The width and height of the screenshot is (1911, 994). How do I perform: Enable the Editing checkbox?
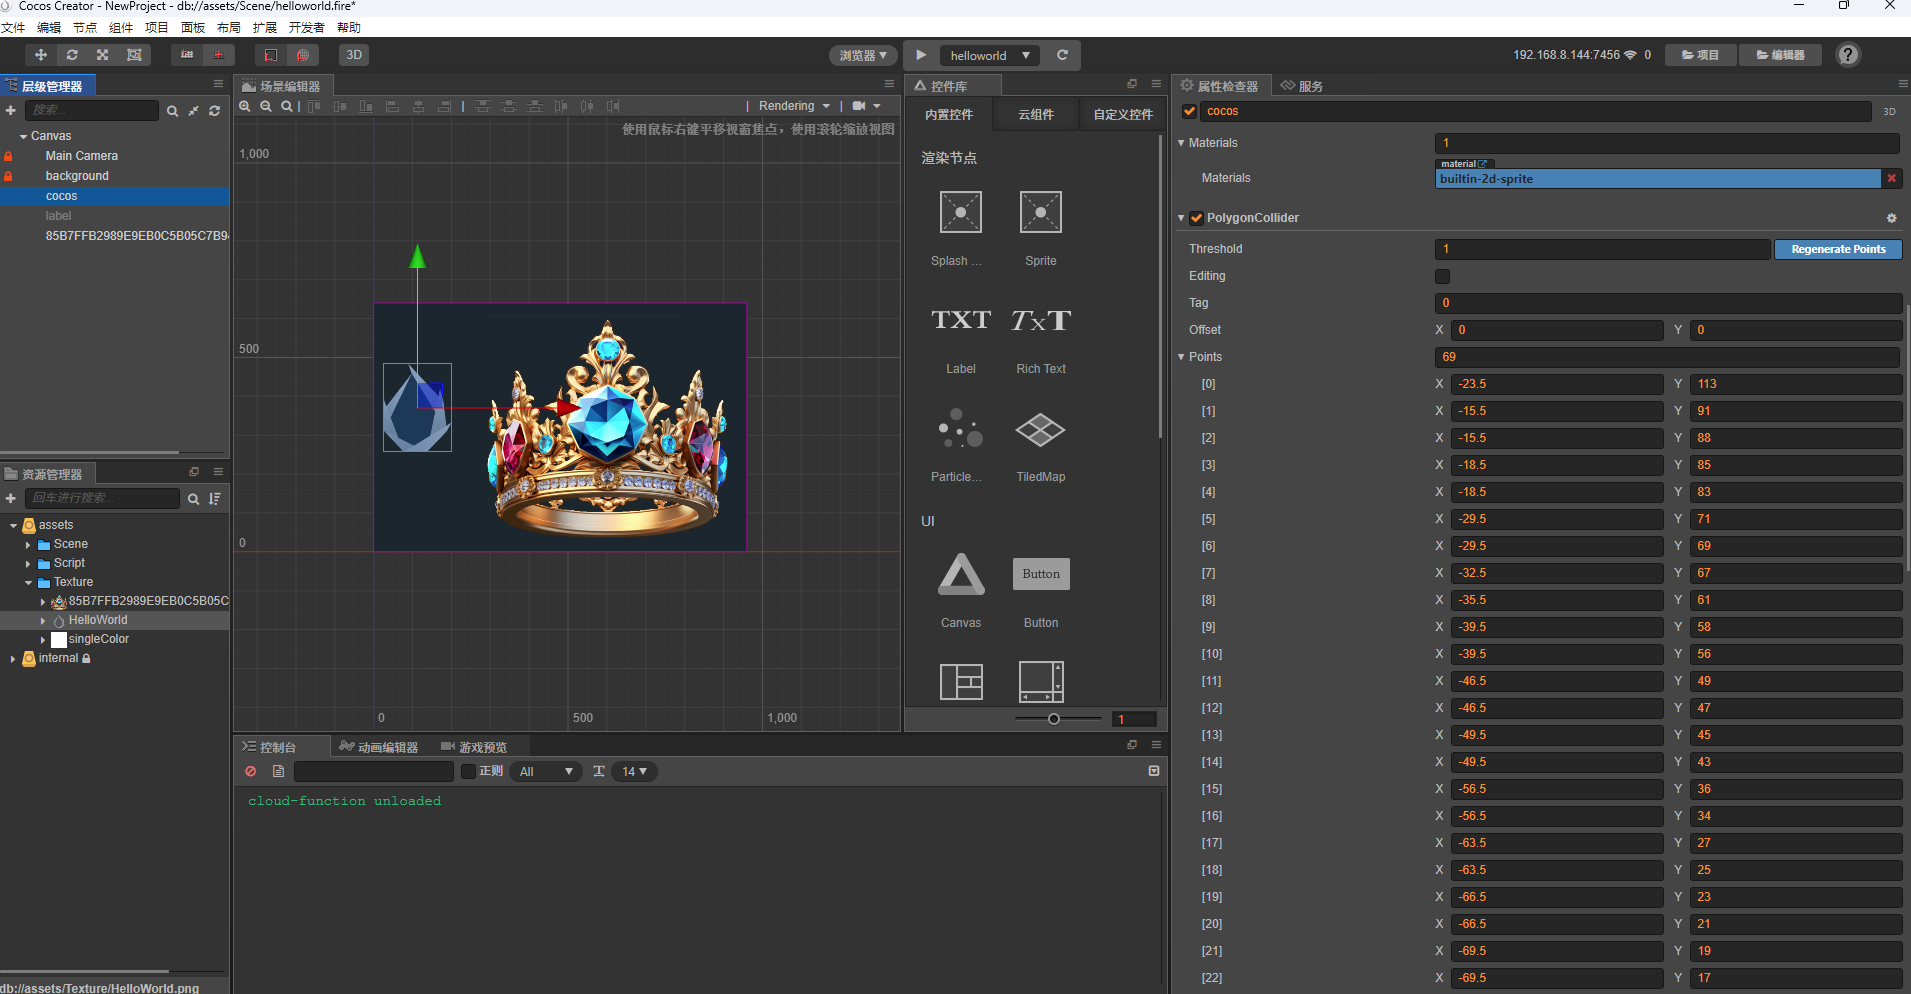click(1442, 276)
